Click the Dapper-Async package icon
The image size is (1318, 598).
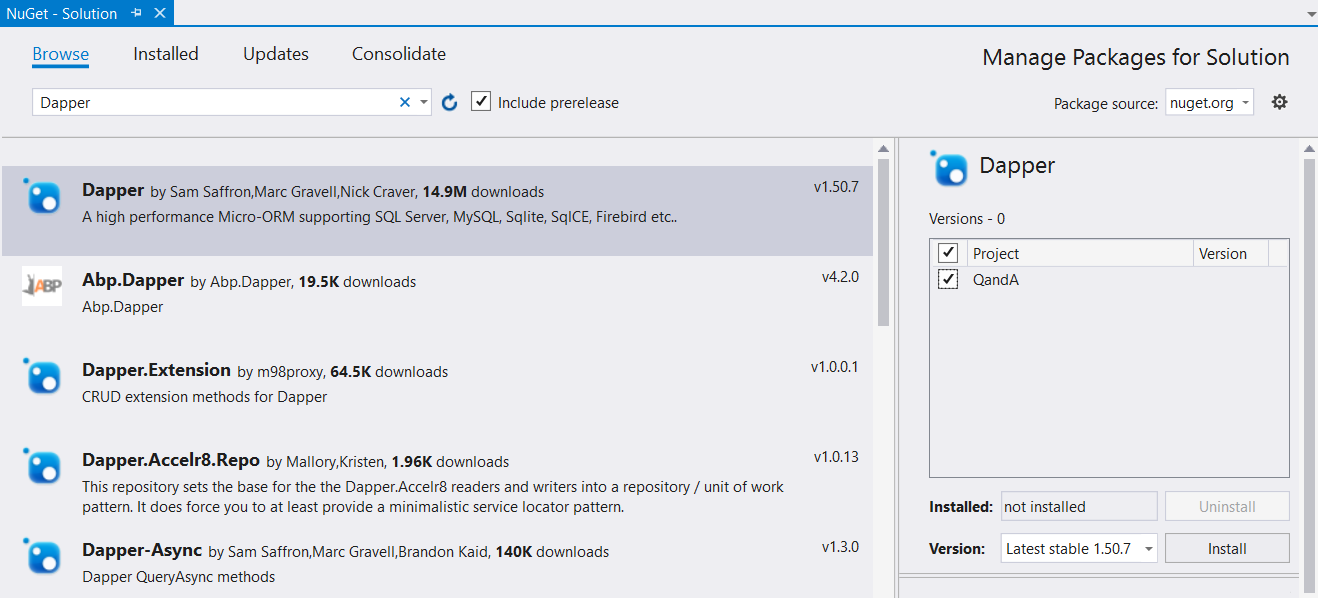[x=42, y=557]
